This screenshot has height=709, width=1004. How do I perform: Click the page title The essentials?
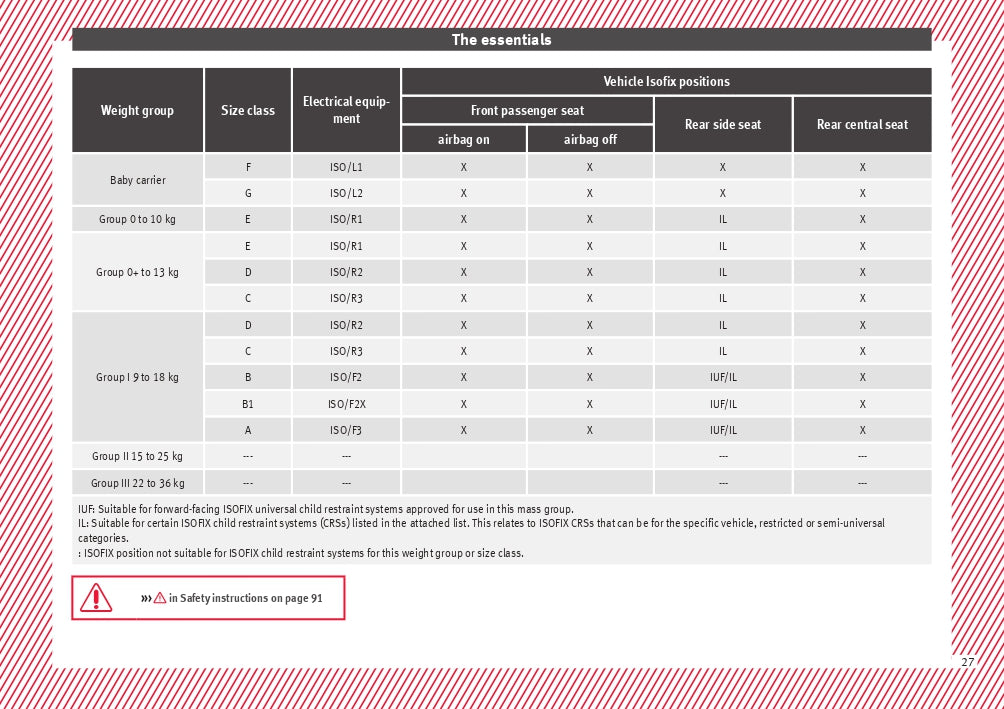[501, 40]
